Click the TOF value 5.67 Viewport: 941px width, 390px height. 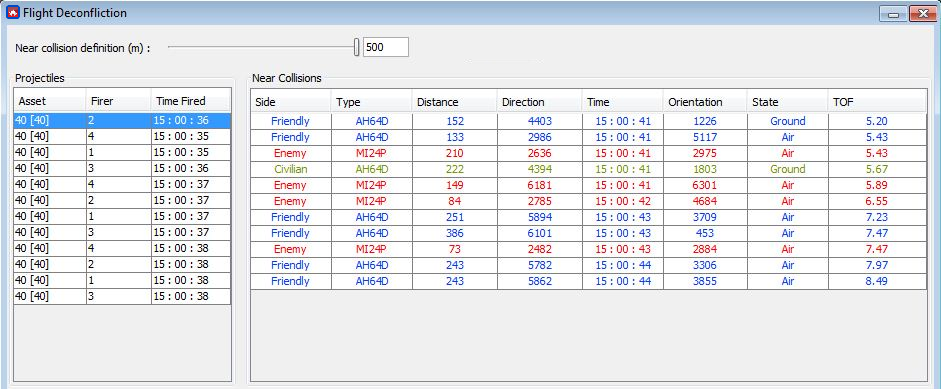[877, 169]
